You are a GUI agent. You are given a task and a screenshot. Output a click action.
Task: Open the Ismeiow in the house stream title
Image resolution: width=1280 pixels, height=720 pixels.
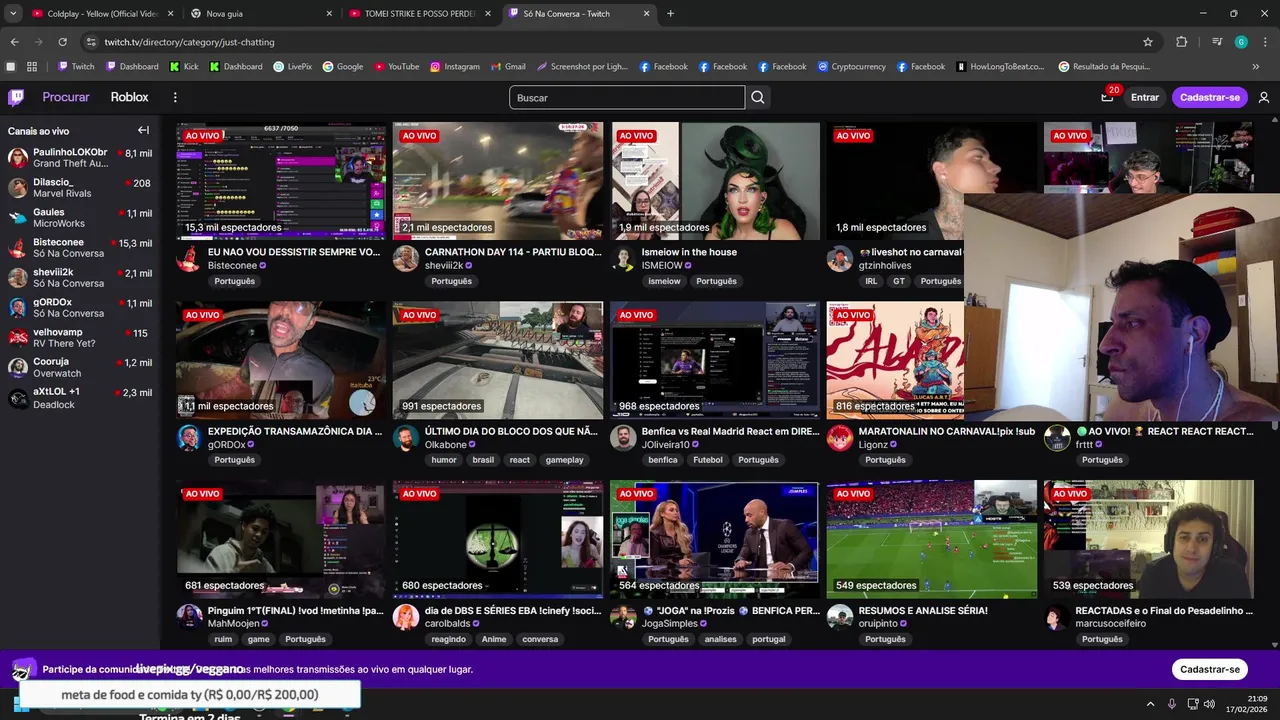[689, 252]
